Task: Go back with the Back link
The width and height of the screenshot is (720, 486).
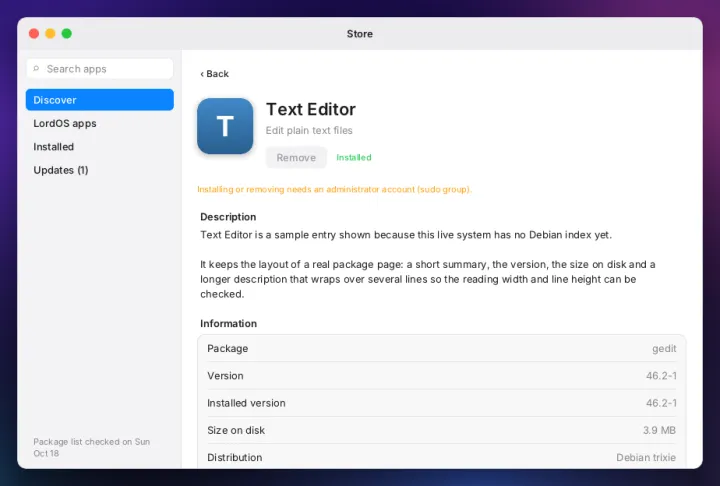Action: [x=214, y=74]
